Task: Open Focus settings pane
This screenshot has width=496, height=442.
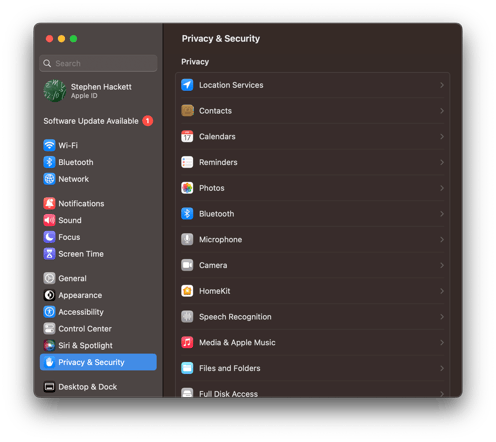Action: pyautogui.click(x=98, y=237)
